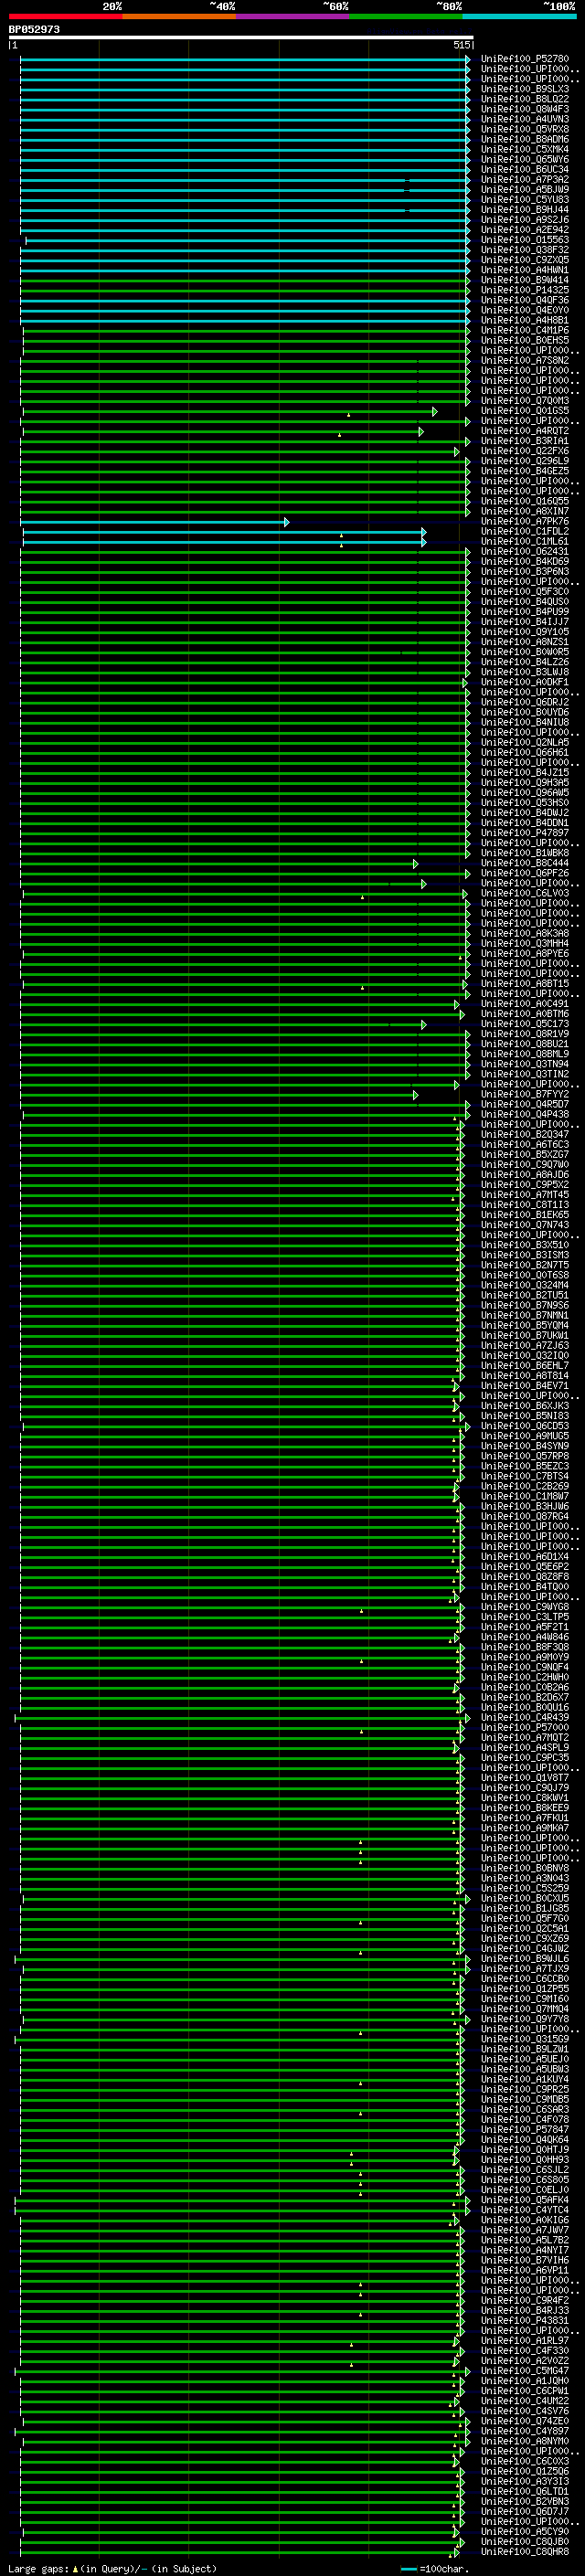Open hit UniRef100_P52780

tap(525, 59)
